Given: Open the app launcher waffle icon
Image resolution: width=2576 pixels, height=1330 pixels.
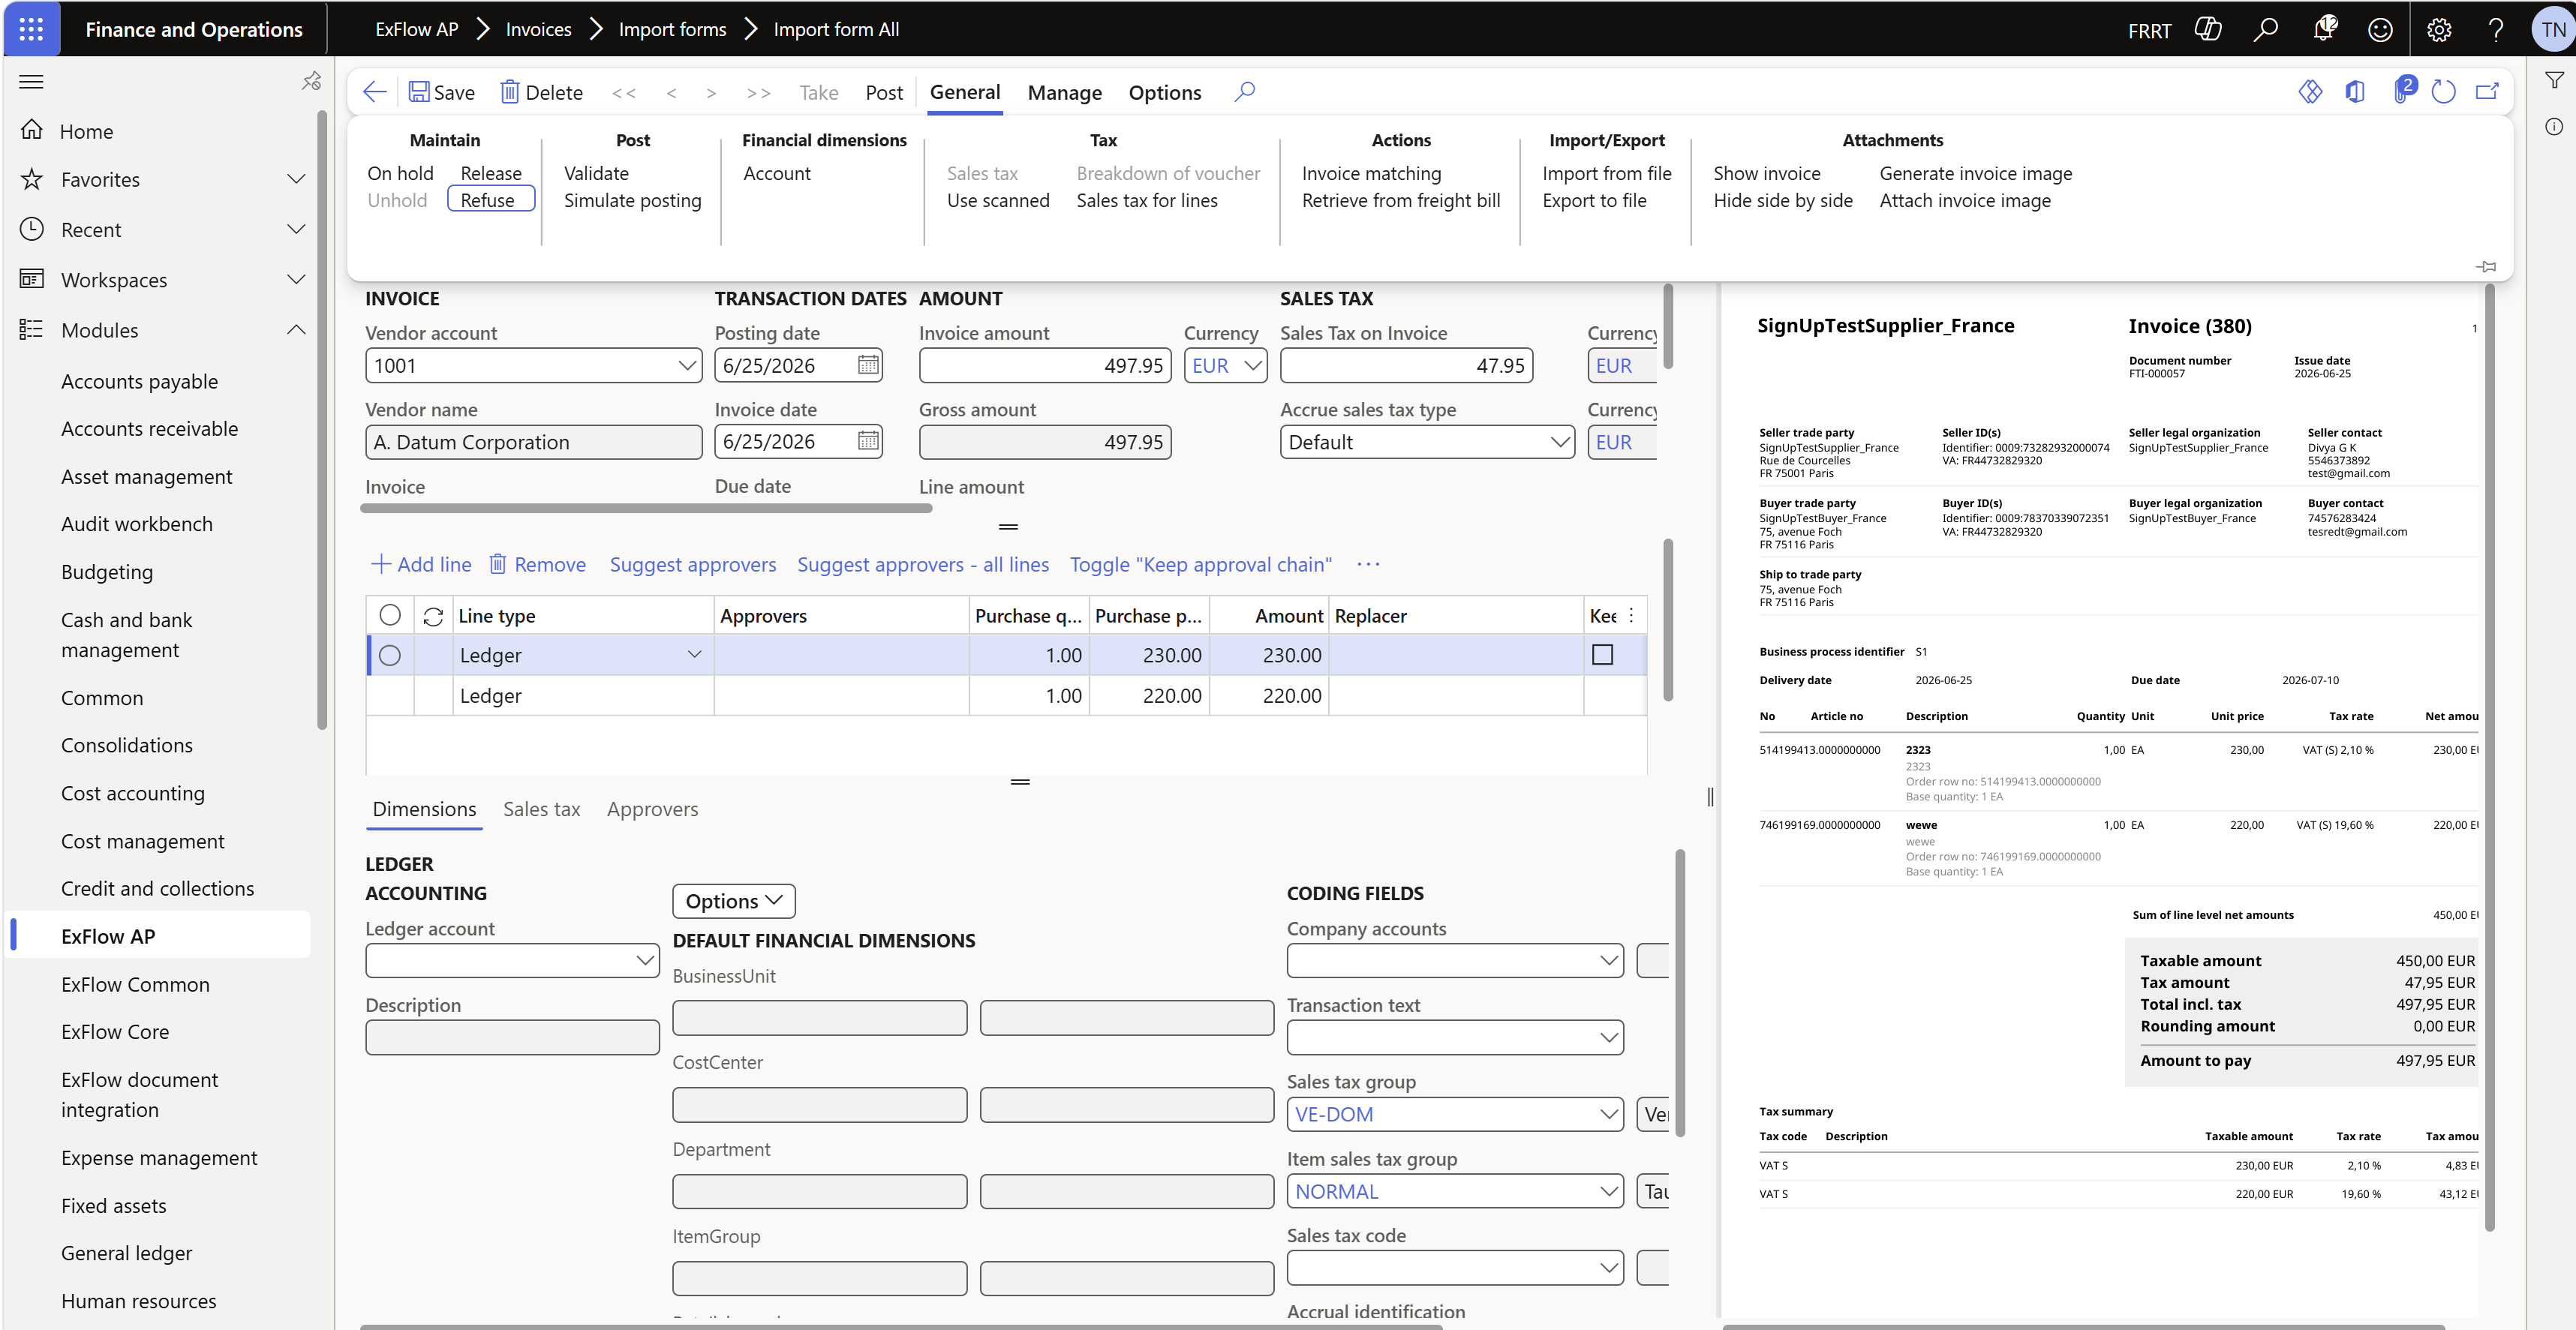Looking at the screenshot, I should (31, 29).
